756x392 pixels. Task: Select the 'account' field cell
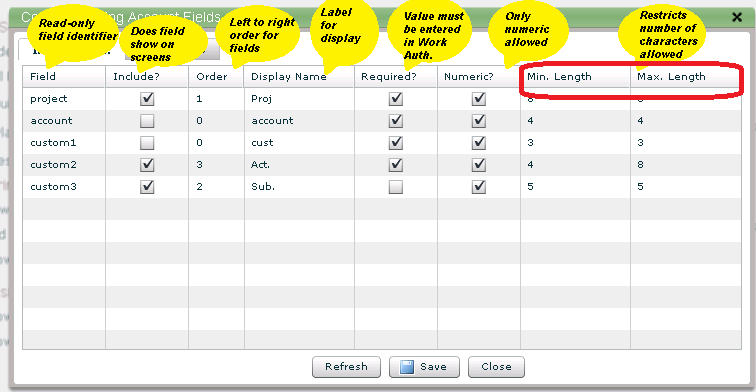tap(64, 121)
